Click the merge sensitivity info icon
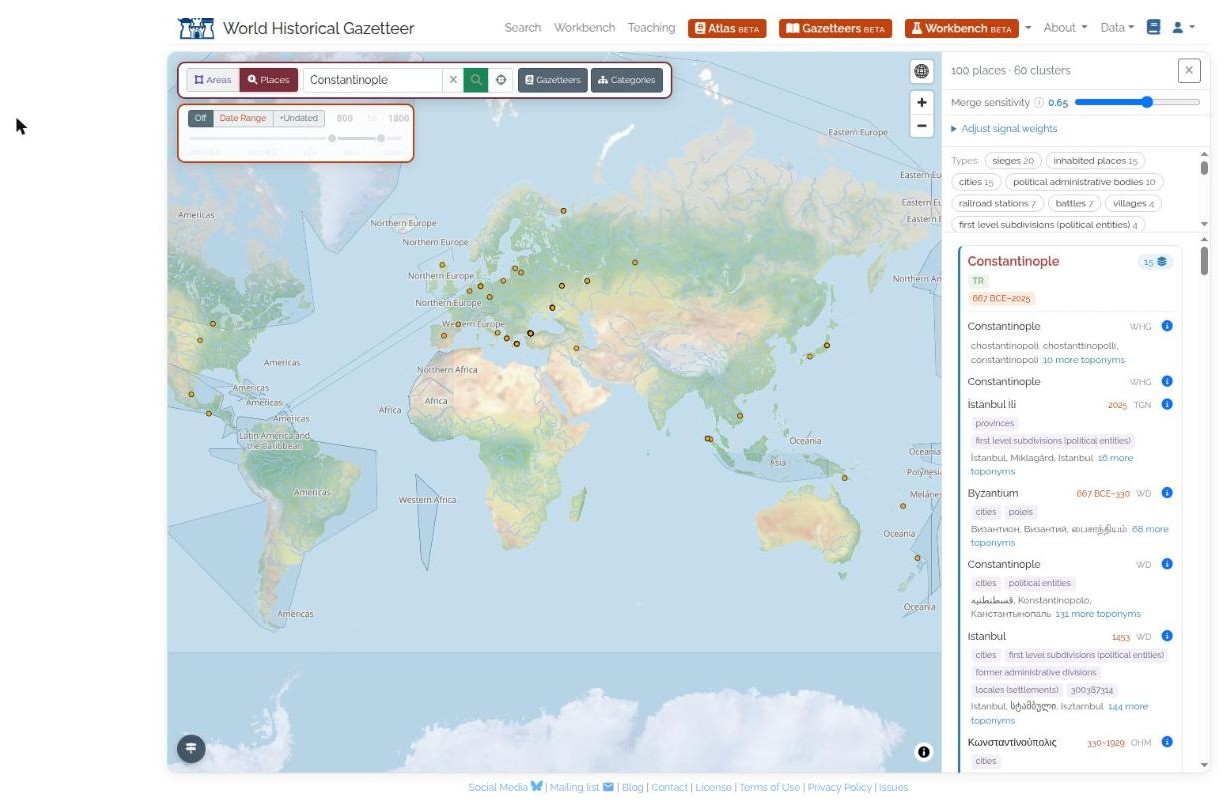Screen dimensions: 1229x809 [1039, 102]
